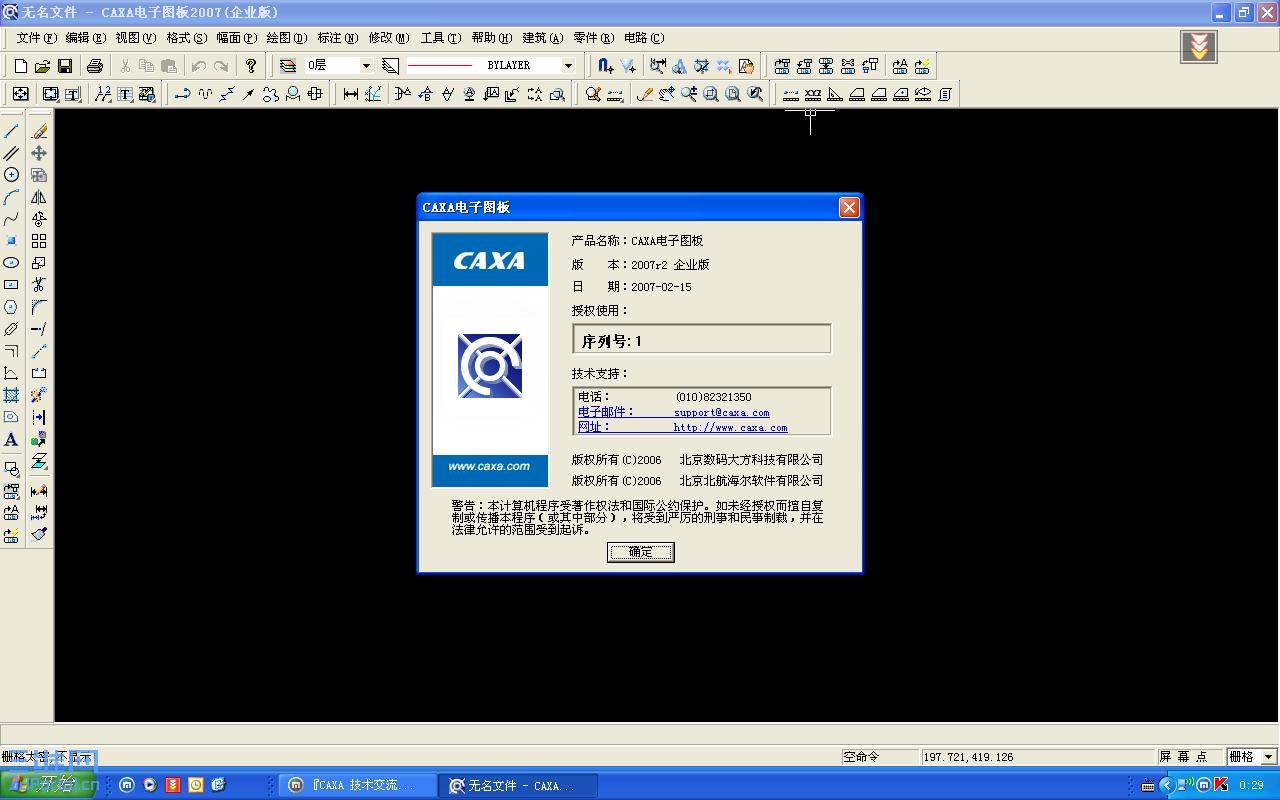Image resolution: width=1280 pixels, height=800 pixels.
Task: Pick the Trim scissors tool
Action: pyautogui.click(x=39, y=285)
